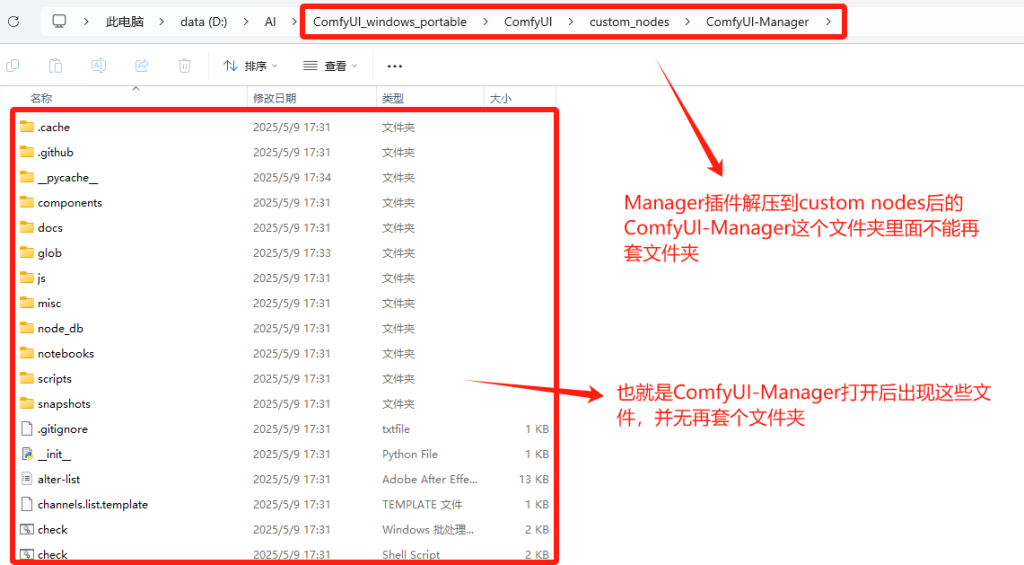This screenshot has height=565, width=1024.
Task: Open the 查看 view dropdown
Action: click(330, 66)
